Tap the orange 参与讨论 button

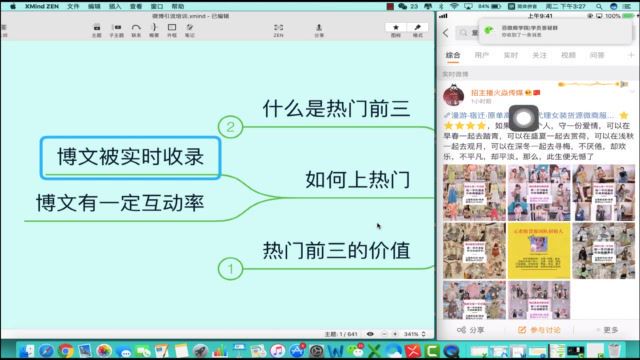click(539, 330)
